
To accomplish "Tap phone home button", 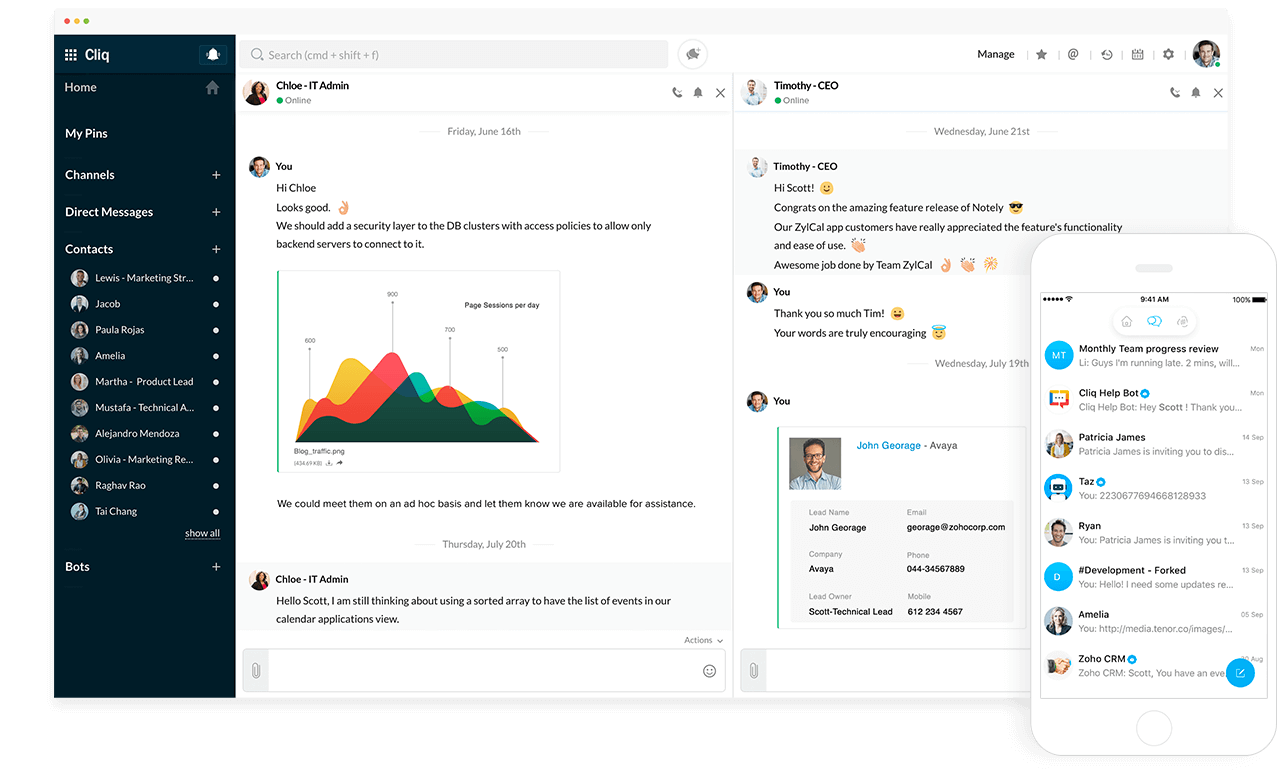I will point(1154,727).
